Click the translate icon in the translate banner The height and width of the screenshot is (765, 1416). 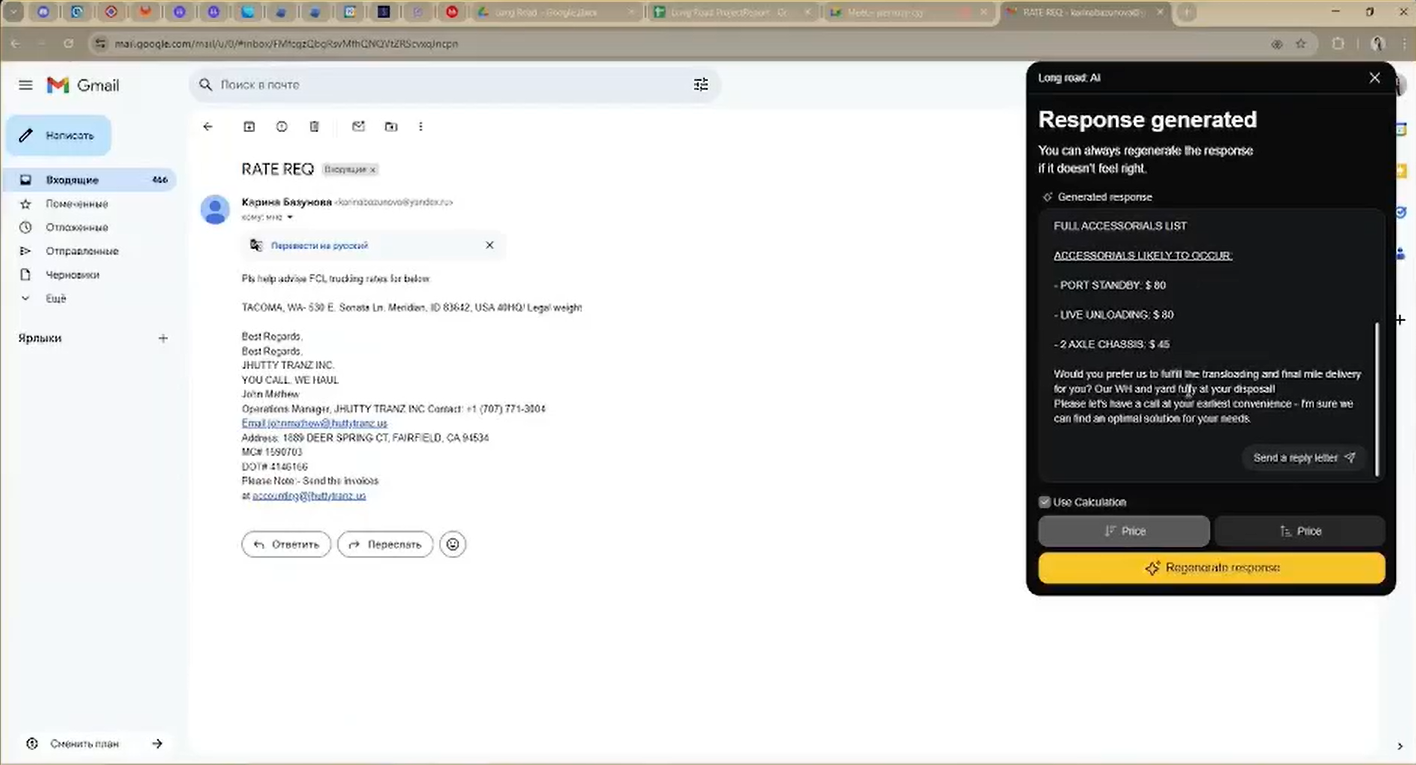(x=256, y=245)
